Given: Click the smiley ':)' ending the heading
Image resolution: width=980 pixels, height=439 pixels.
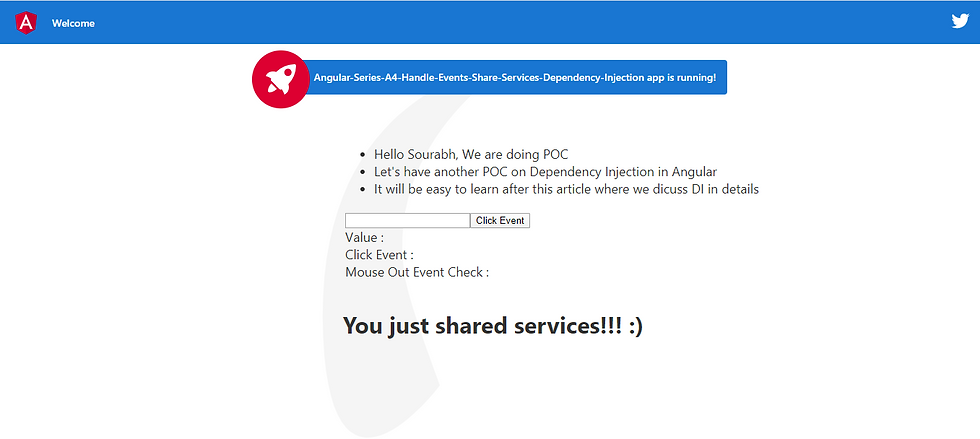Looking at the screenshot, I should click(x=636, y=326).
